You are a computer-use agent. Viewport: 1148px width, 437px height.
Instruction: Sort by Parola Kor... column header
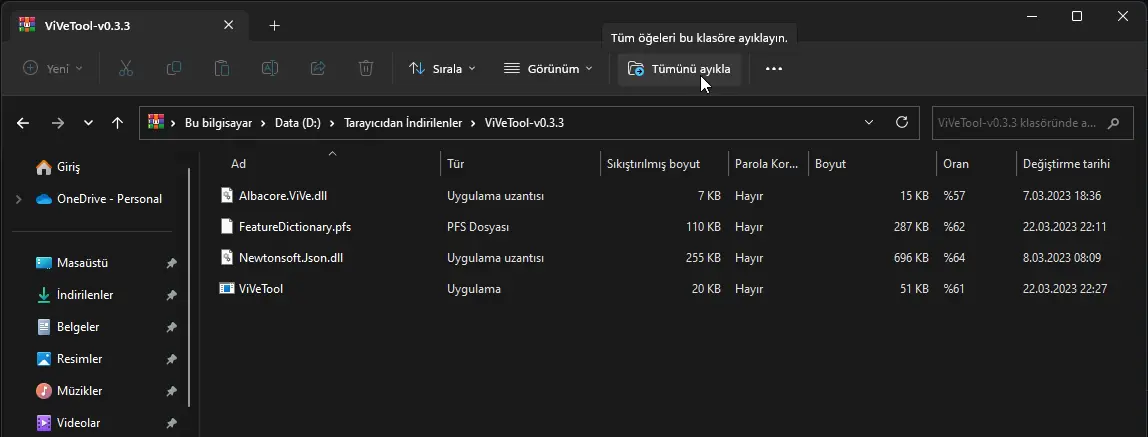(x=767, y=164)
